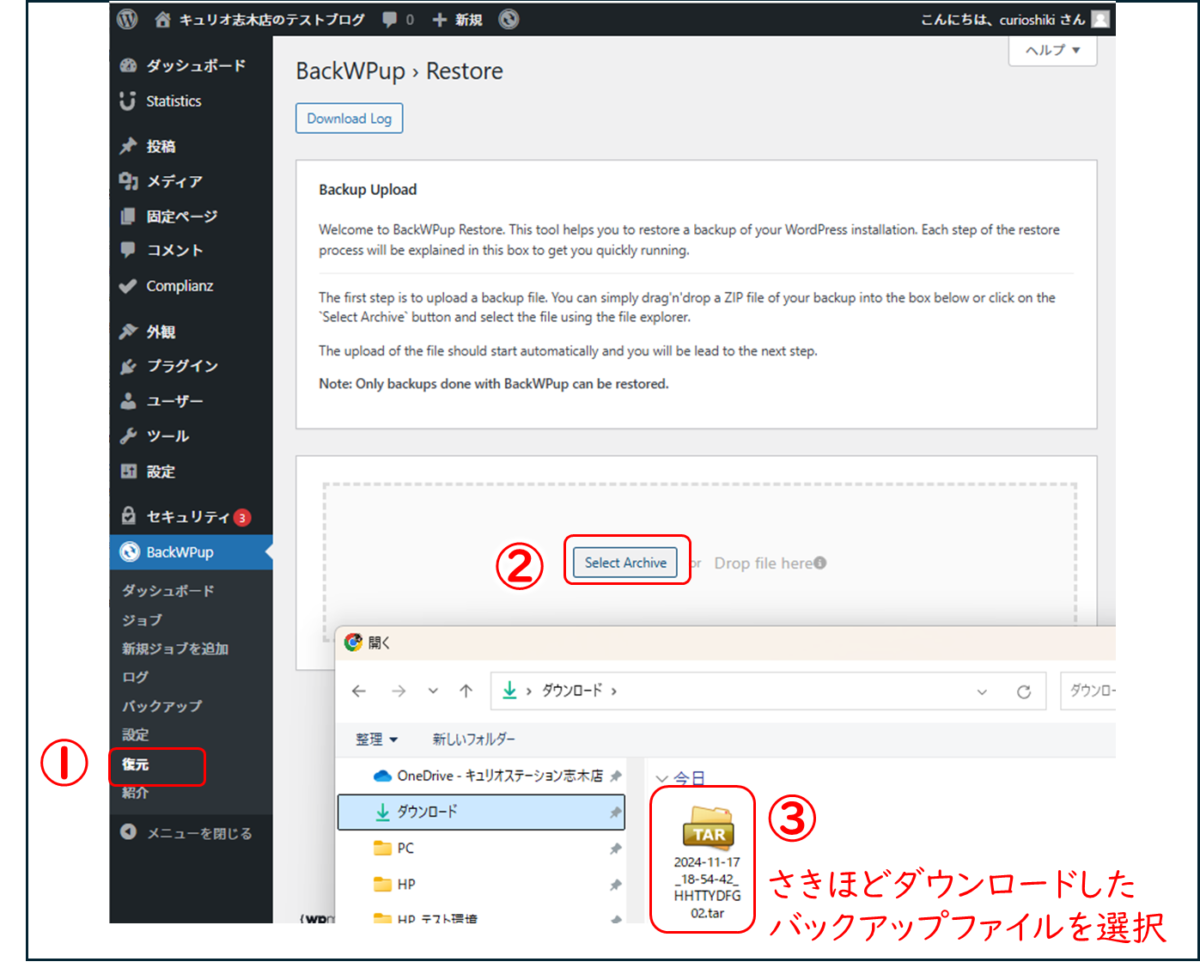Open the 整理 dropdown menu

376,740
